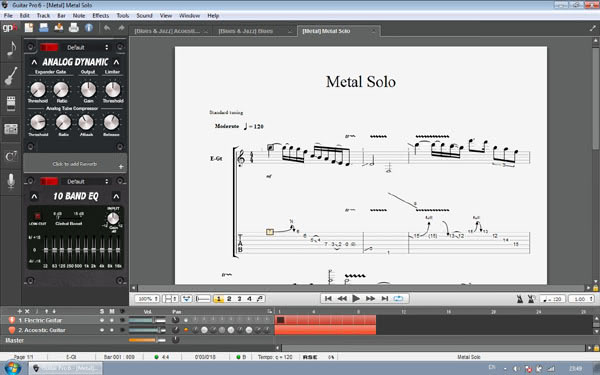Click to add Reverb button

(75, 164)
